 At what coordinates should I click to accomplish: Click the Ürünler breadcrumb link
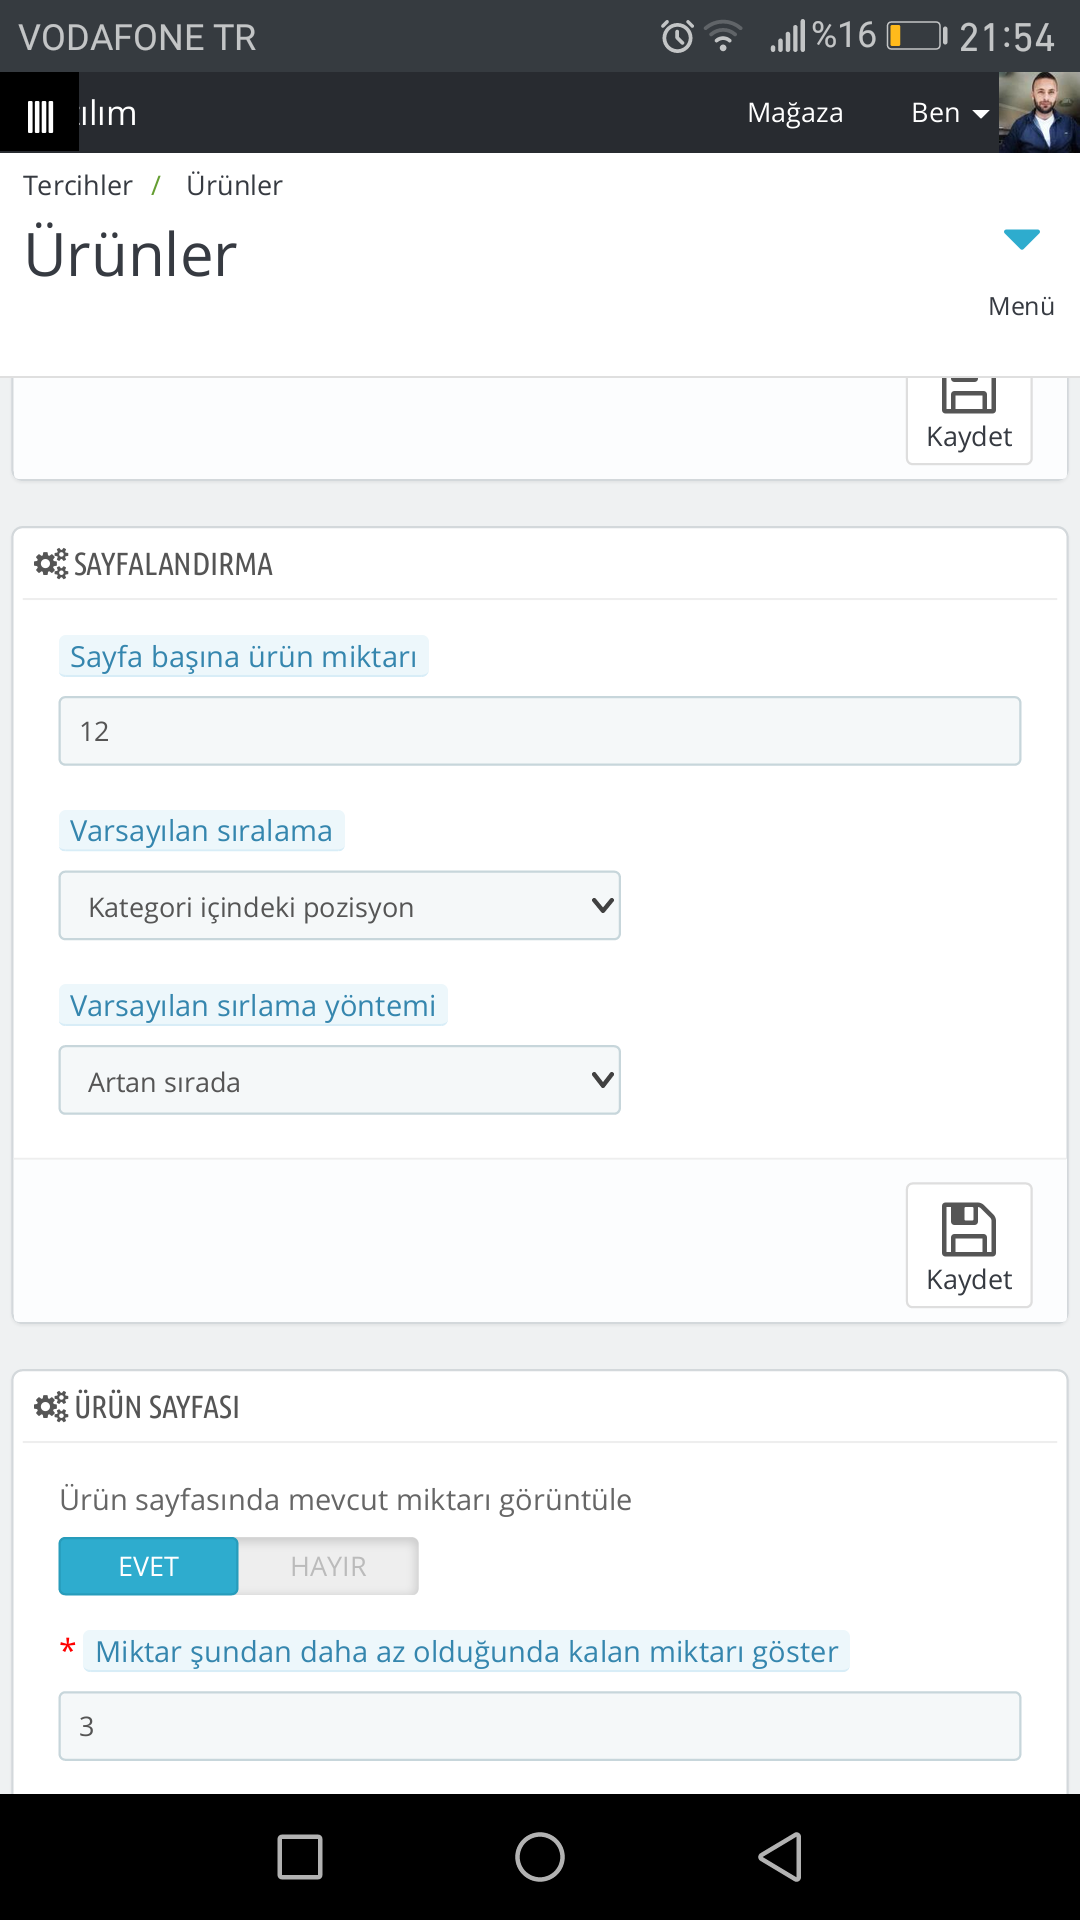235,186
